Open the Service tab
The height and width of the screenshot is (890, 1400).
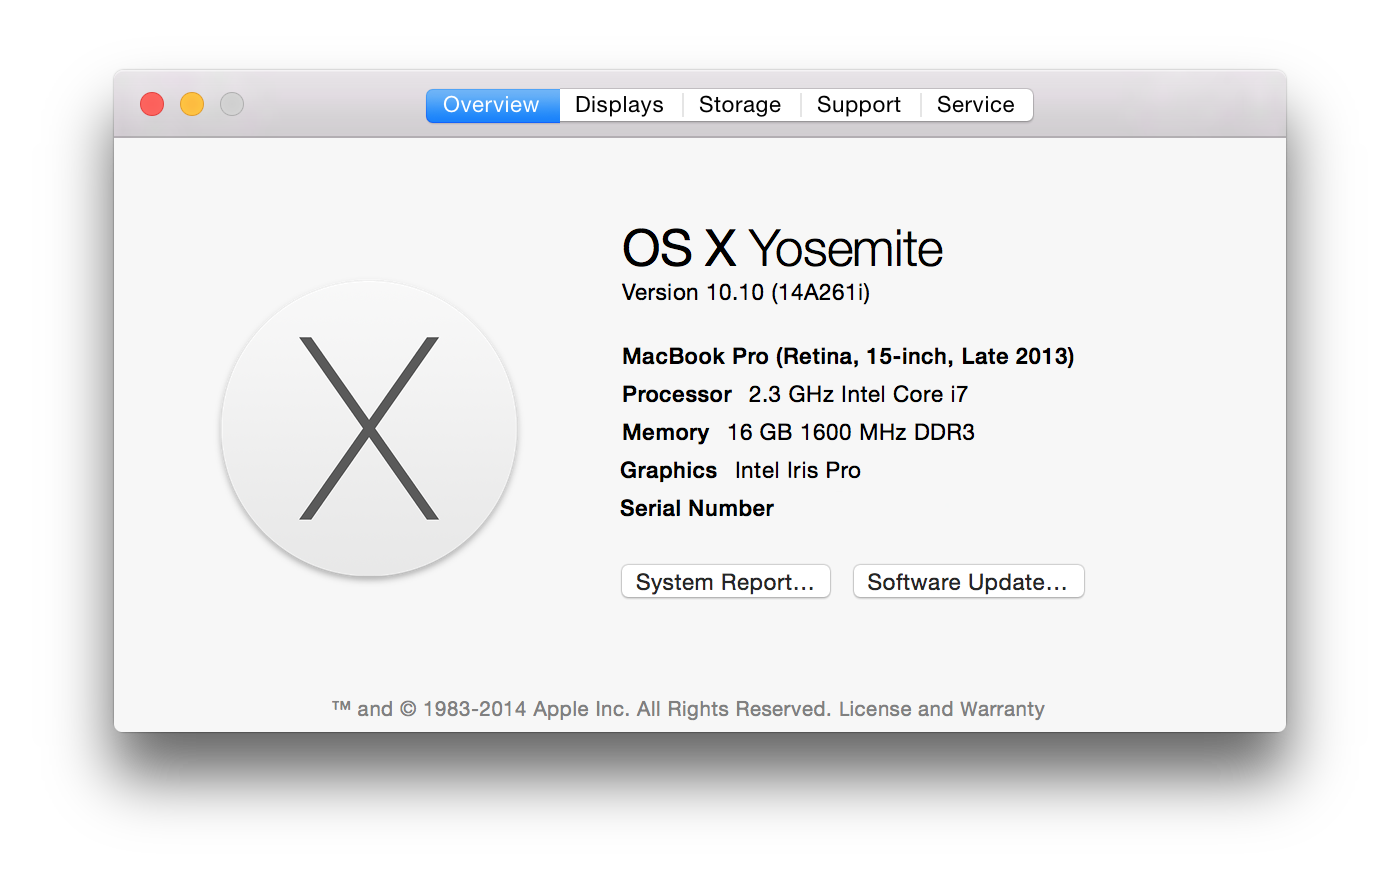coord(976,105)
